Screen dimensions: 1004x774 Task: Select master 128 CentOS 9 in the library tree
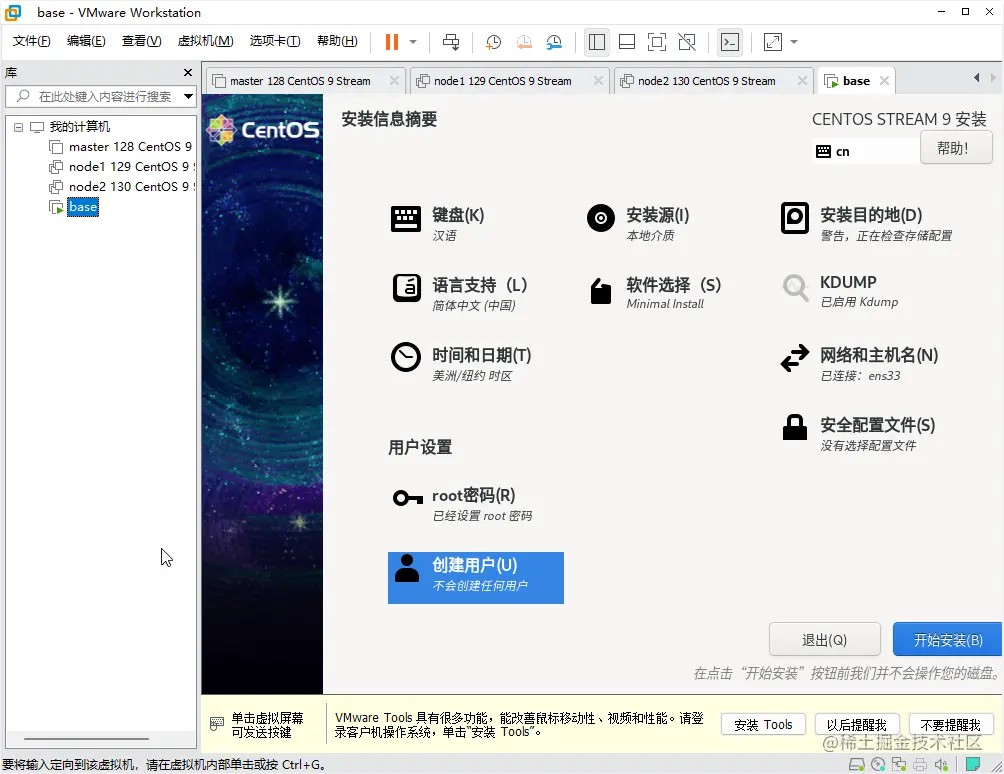point(121,147)
